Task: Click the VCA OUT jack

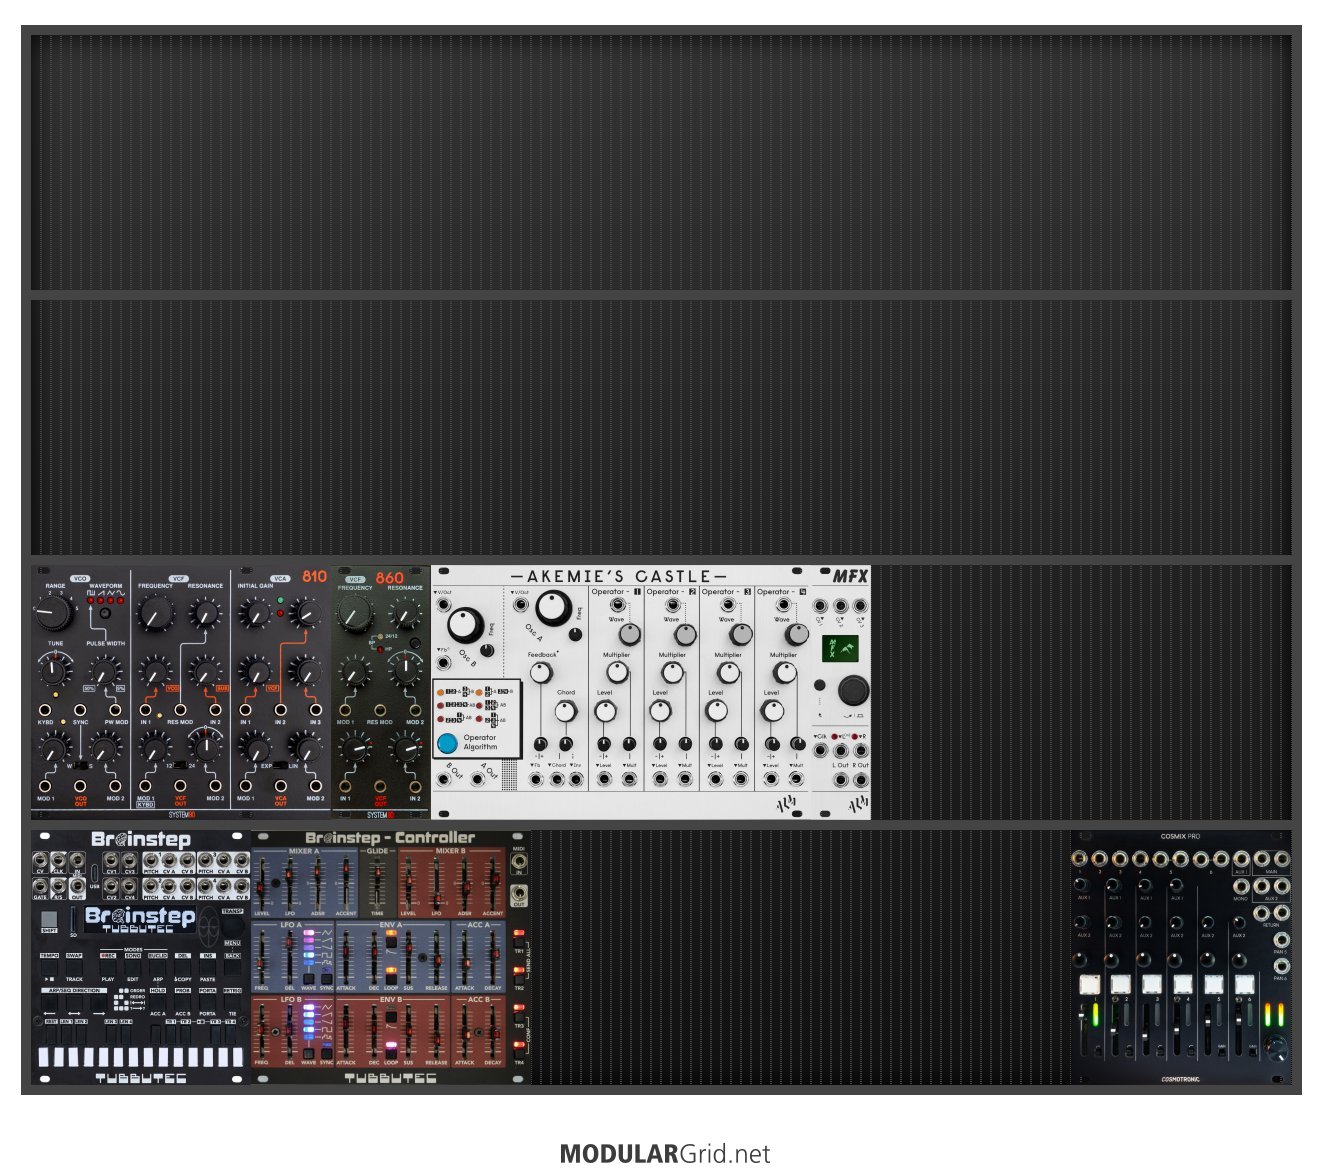Action: 281,787
